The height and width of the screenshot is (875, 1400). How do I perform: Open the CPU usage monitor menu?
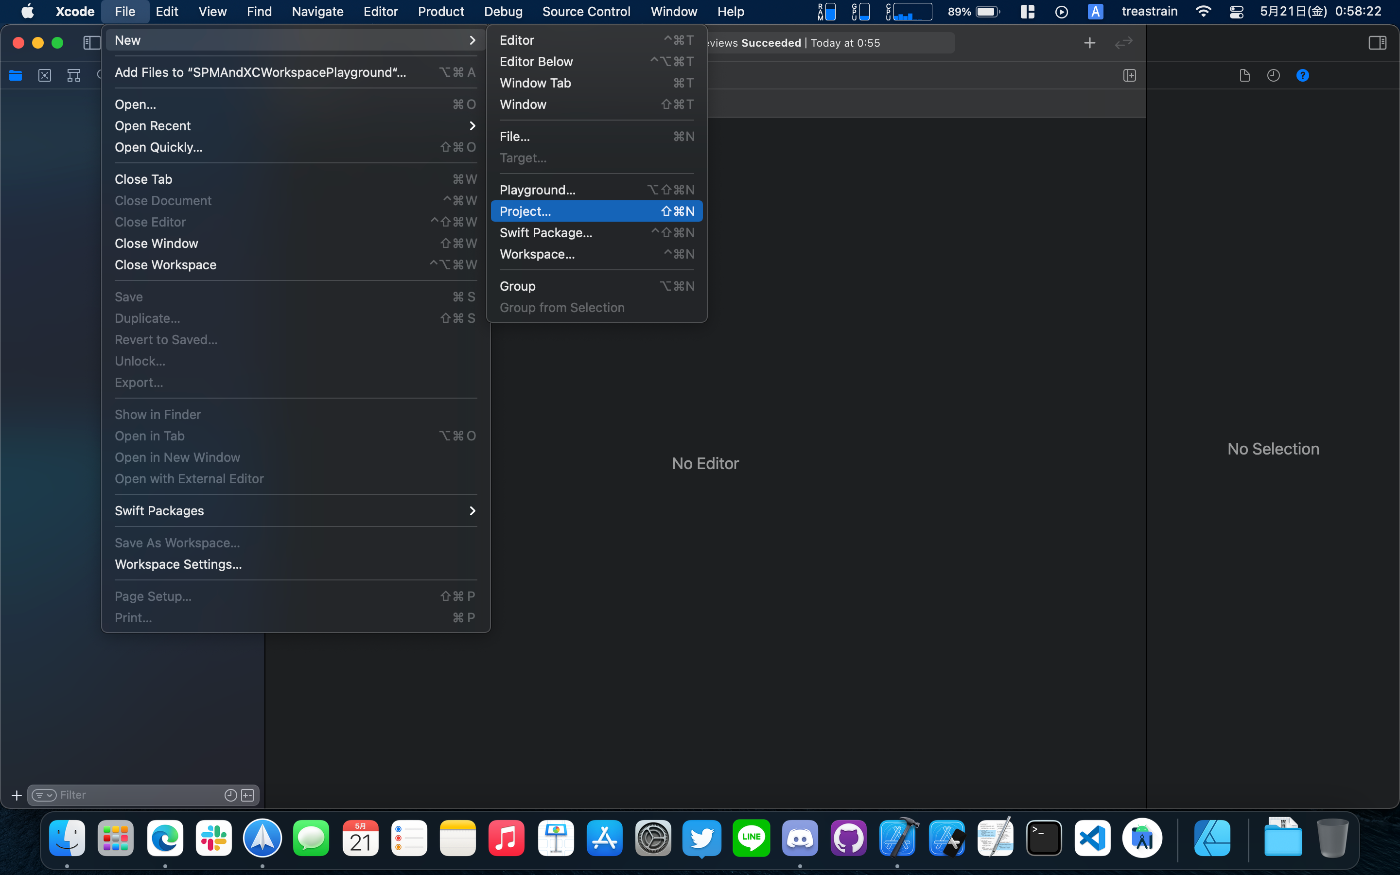pyautogui.click(x=909, y=12)
